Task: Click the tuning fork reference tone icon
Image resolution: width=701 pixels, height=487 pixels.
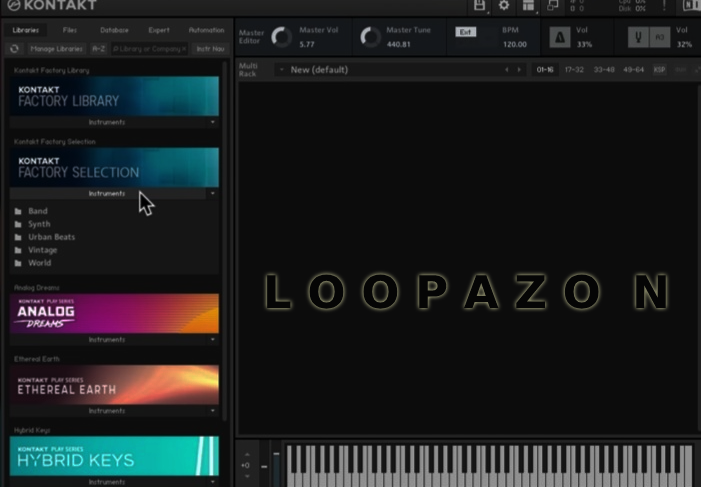Action: [x=635, y=38]
